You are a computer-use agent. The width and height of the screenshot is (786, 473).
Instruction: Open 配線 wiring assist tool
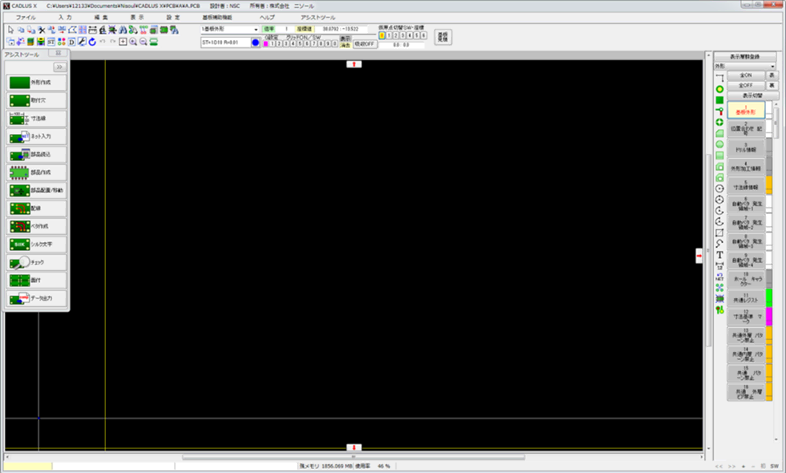pos(37,208)
